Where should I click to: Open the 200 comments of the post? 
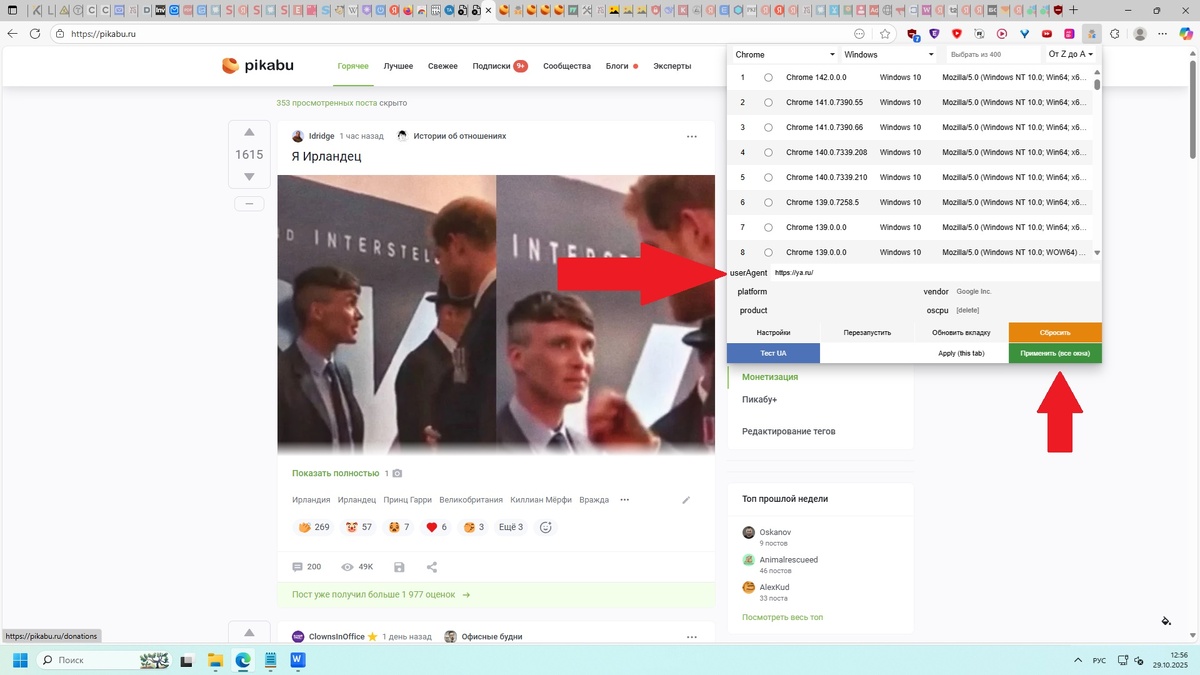coord(306,567)
